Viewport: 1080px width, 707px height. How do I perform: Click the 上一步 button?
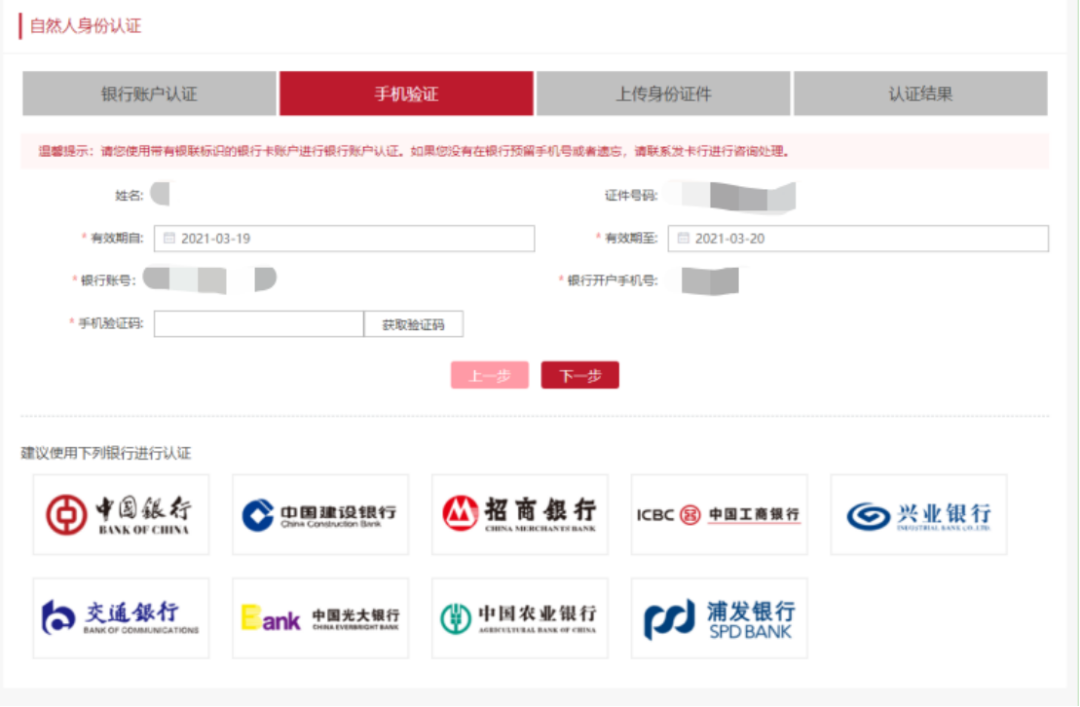coord(490,376)
